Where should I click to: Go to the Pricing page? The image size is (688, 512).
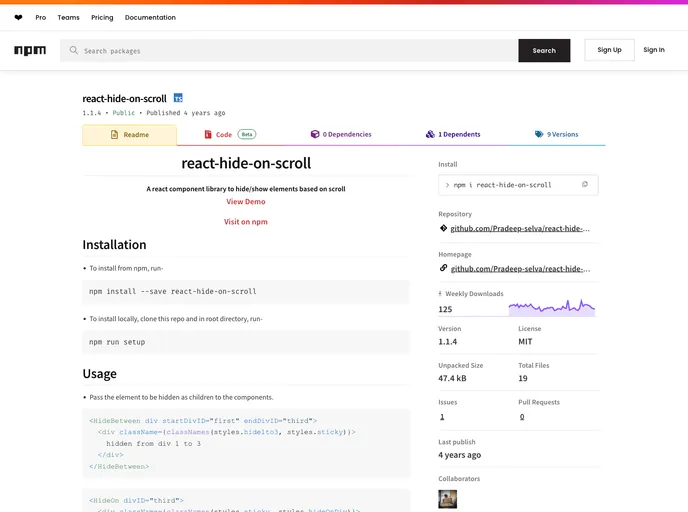(x=102, y=18)
